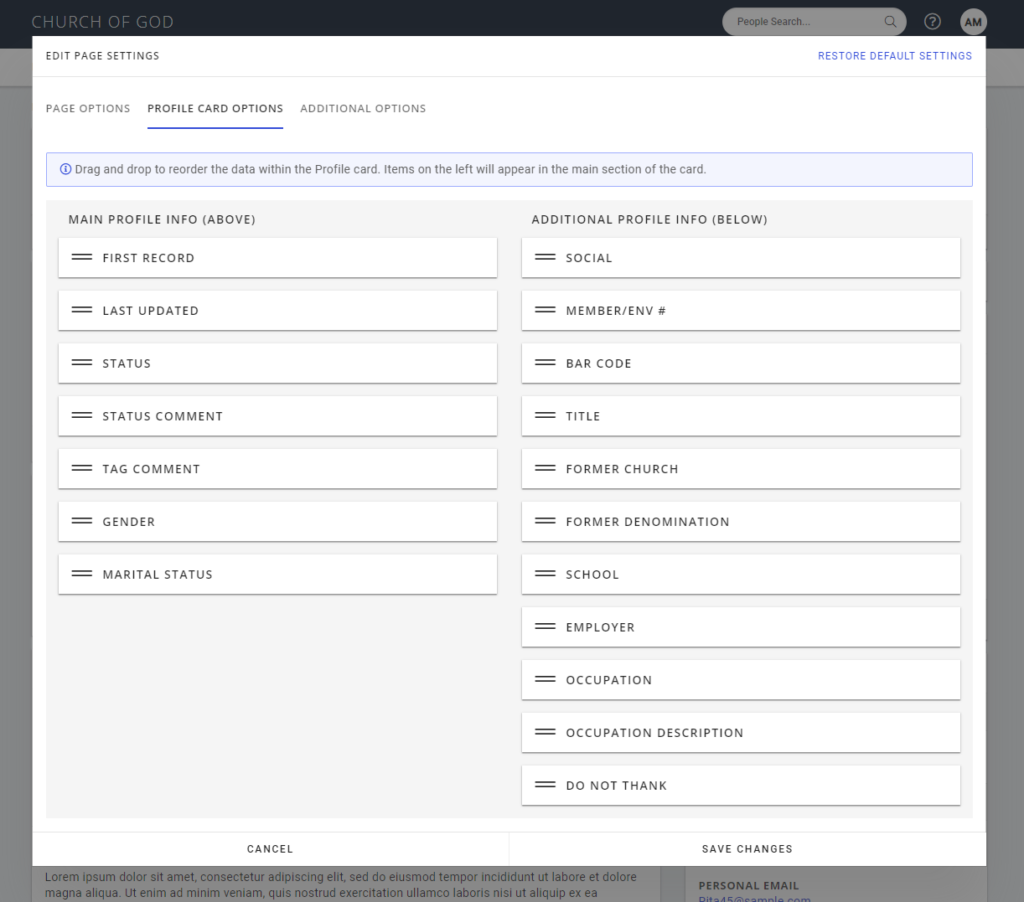Grab the drag handle beside Status
Viewport: 1024px width, 902px height.
coord(82,362)
